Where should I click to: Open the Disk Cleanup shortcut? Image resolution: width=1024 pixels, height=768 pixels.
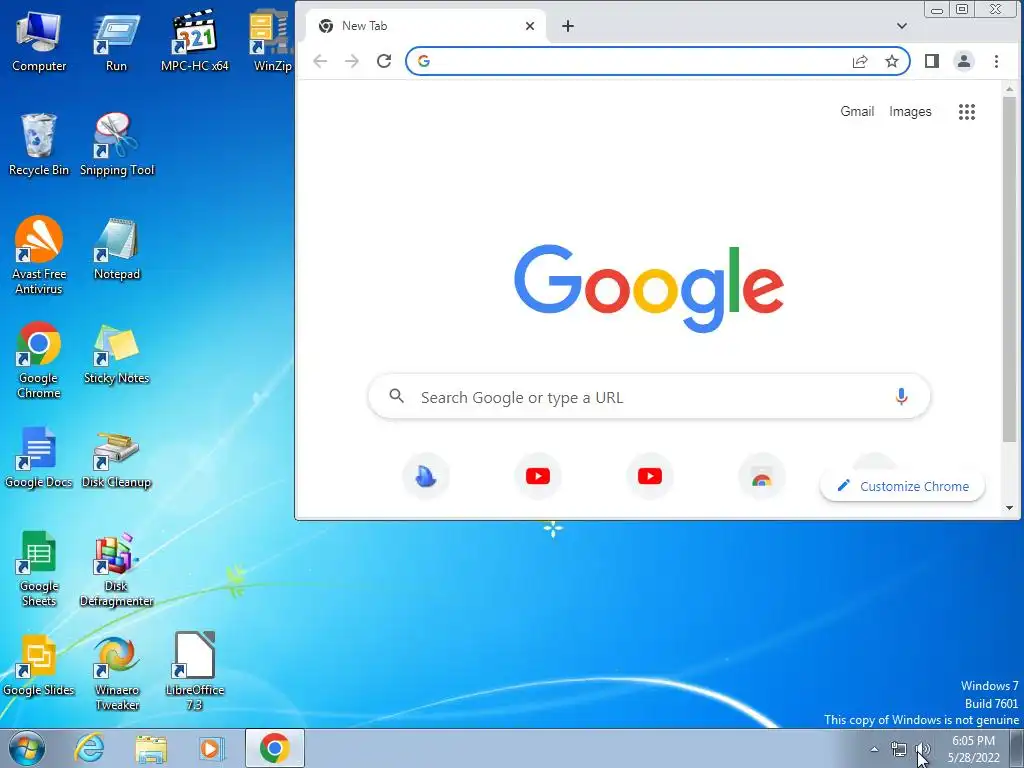[116, 460]
